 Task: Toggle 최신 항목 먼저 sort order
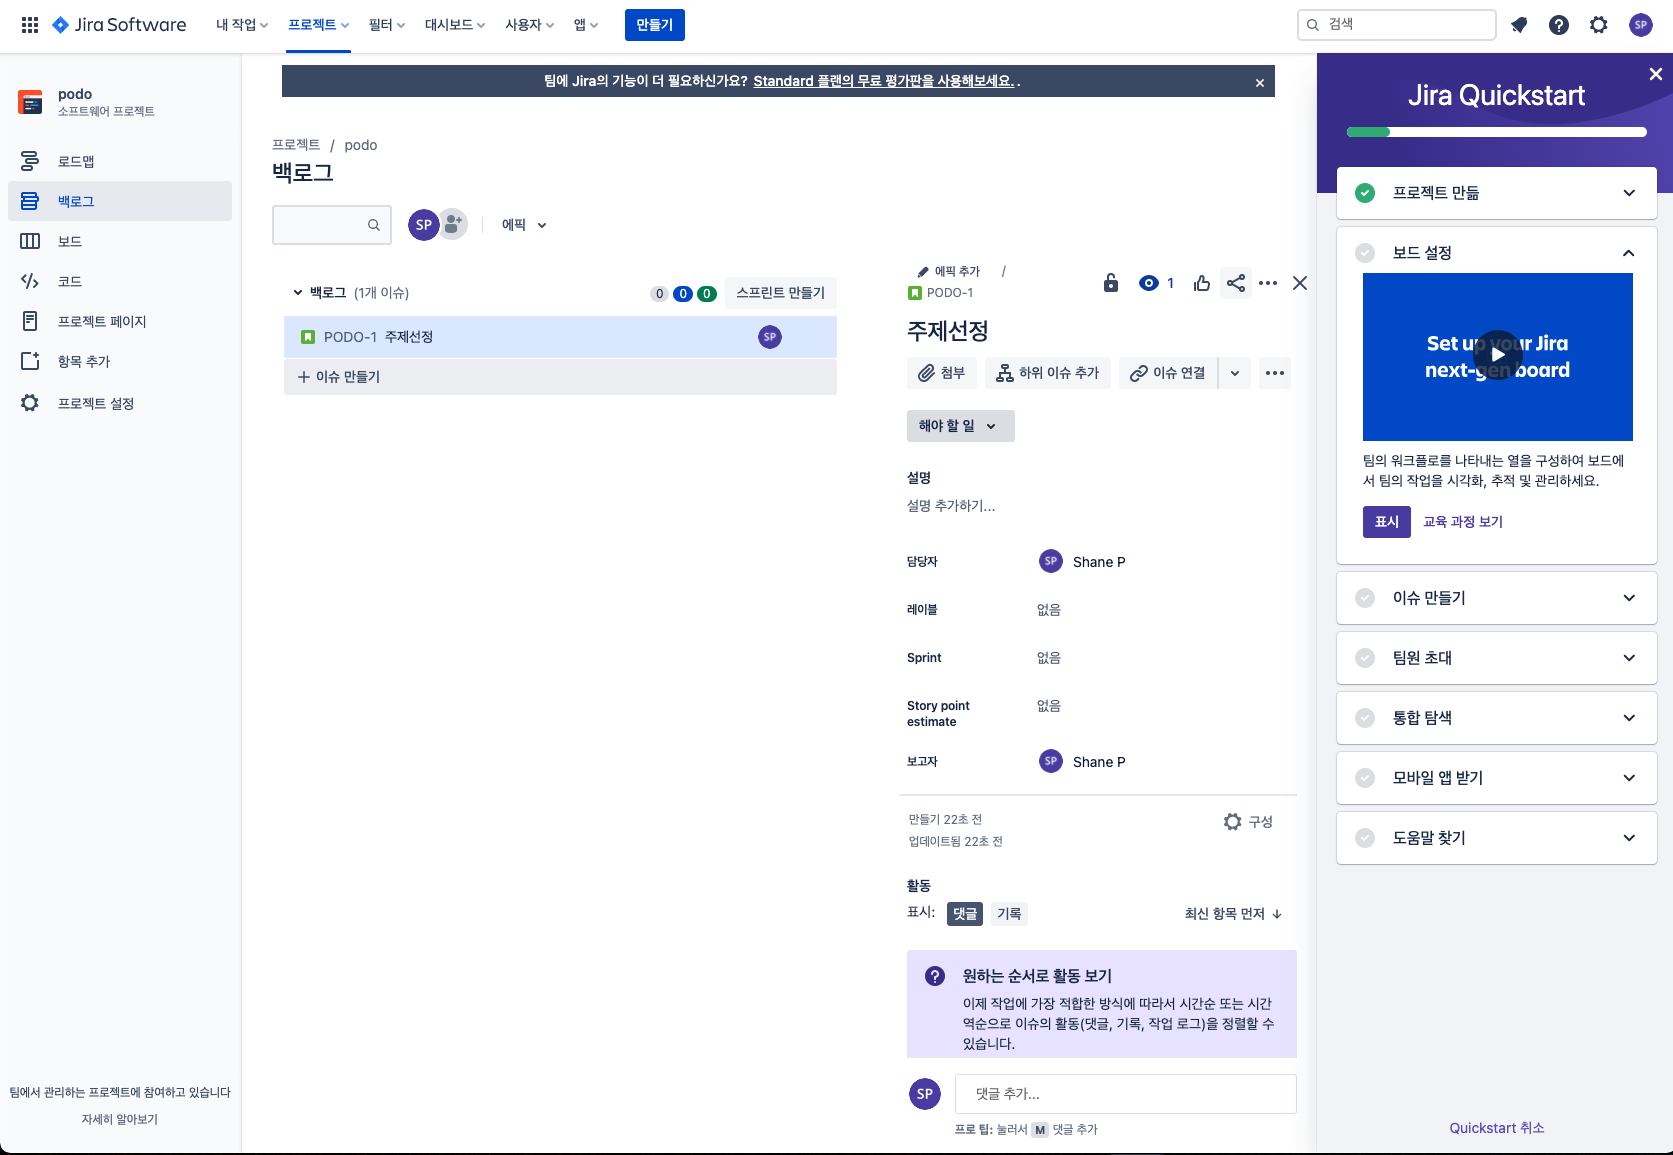(1233, 914)
